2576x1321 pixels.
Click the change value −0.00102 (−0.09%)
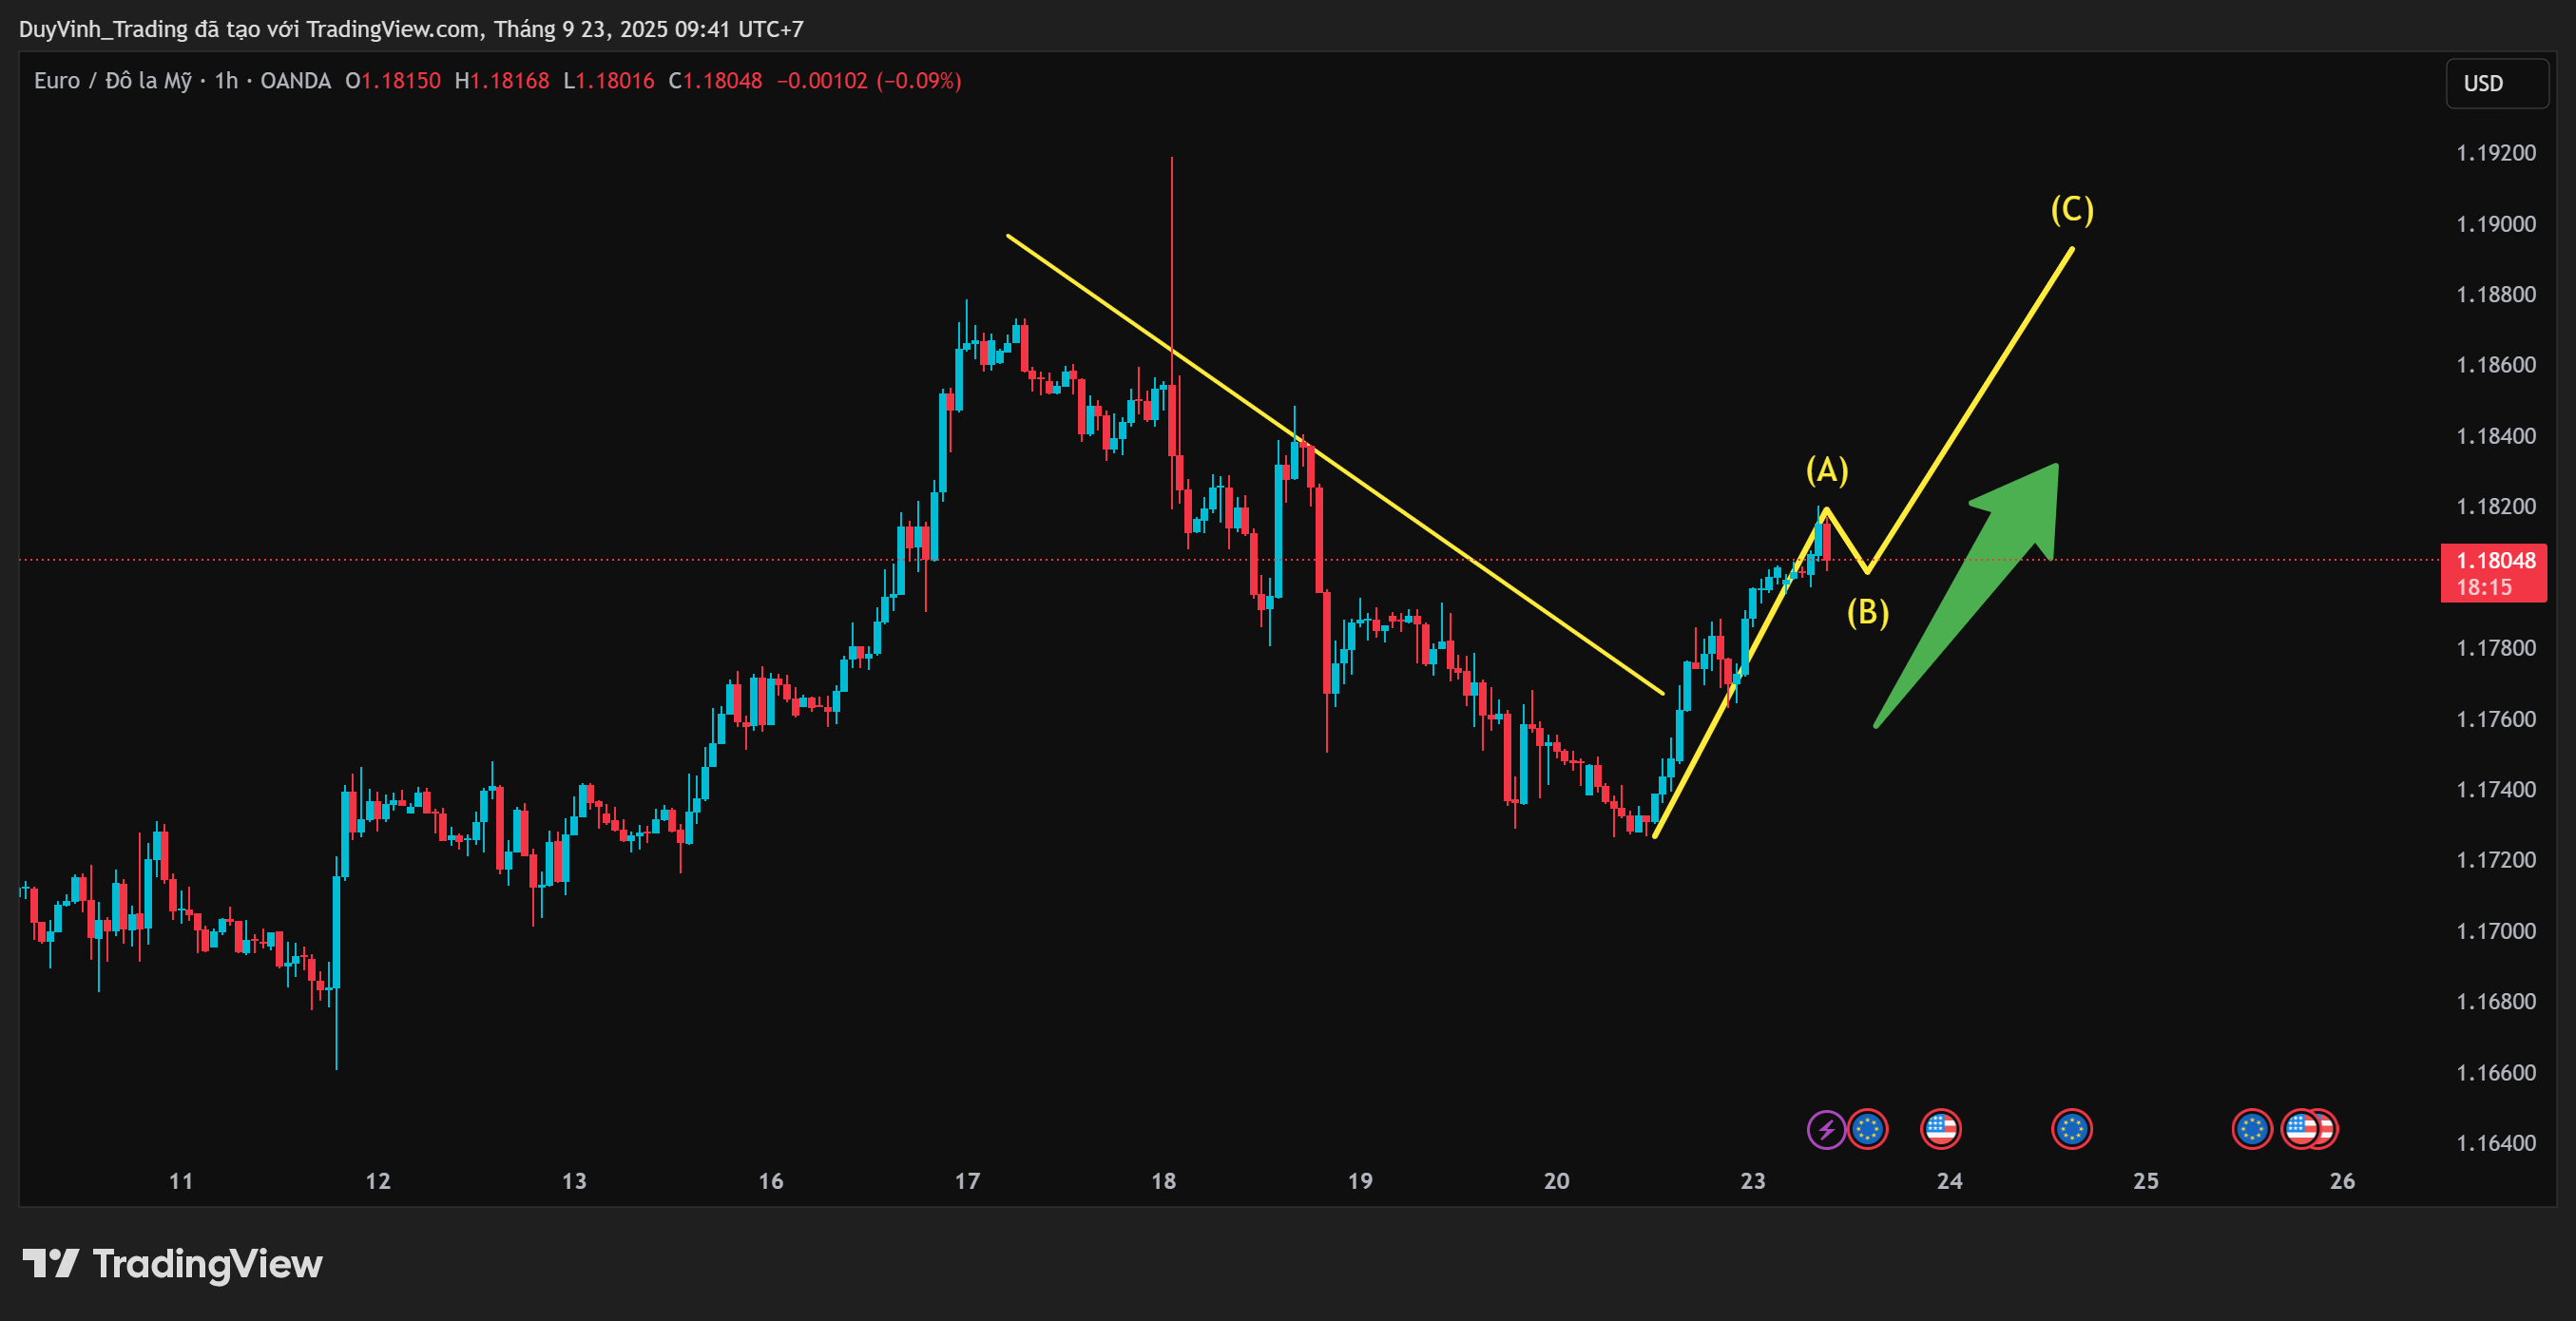point(869,81)
